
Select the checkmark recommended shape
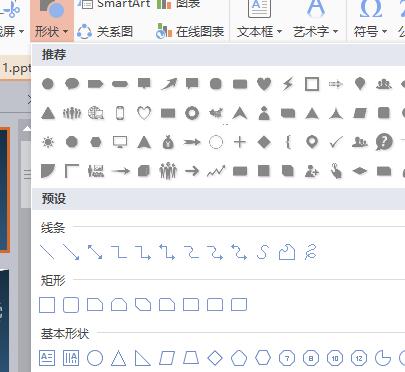[x=336, y=142]
